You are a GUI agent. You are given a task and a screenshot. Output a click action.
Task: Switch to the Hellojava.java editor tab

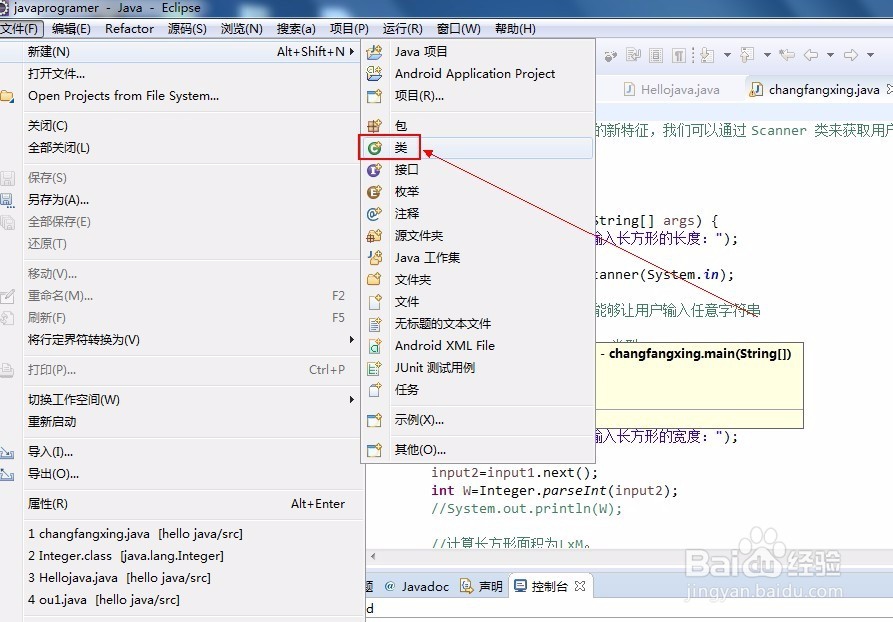click(x=672, y=89)
